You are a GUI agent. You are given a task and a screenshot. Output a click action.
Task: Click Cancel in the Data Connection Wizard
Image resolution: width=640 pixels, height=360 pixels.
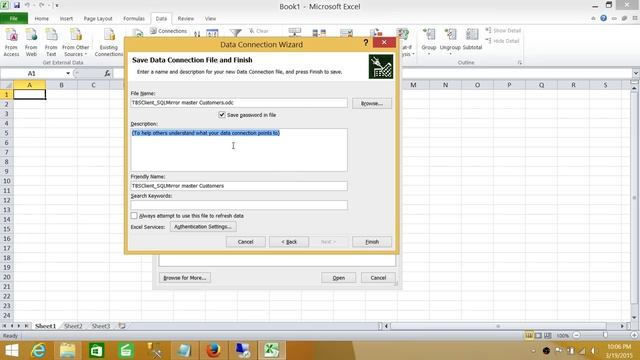(x=245, y=242)
